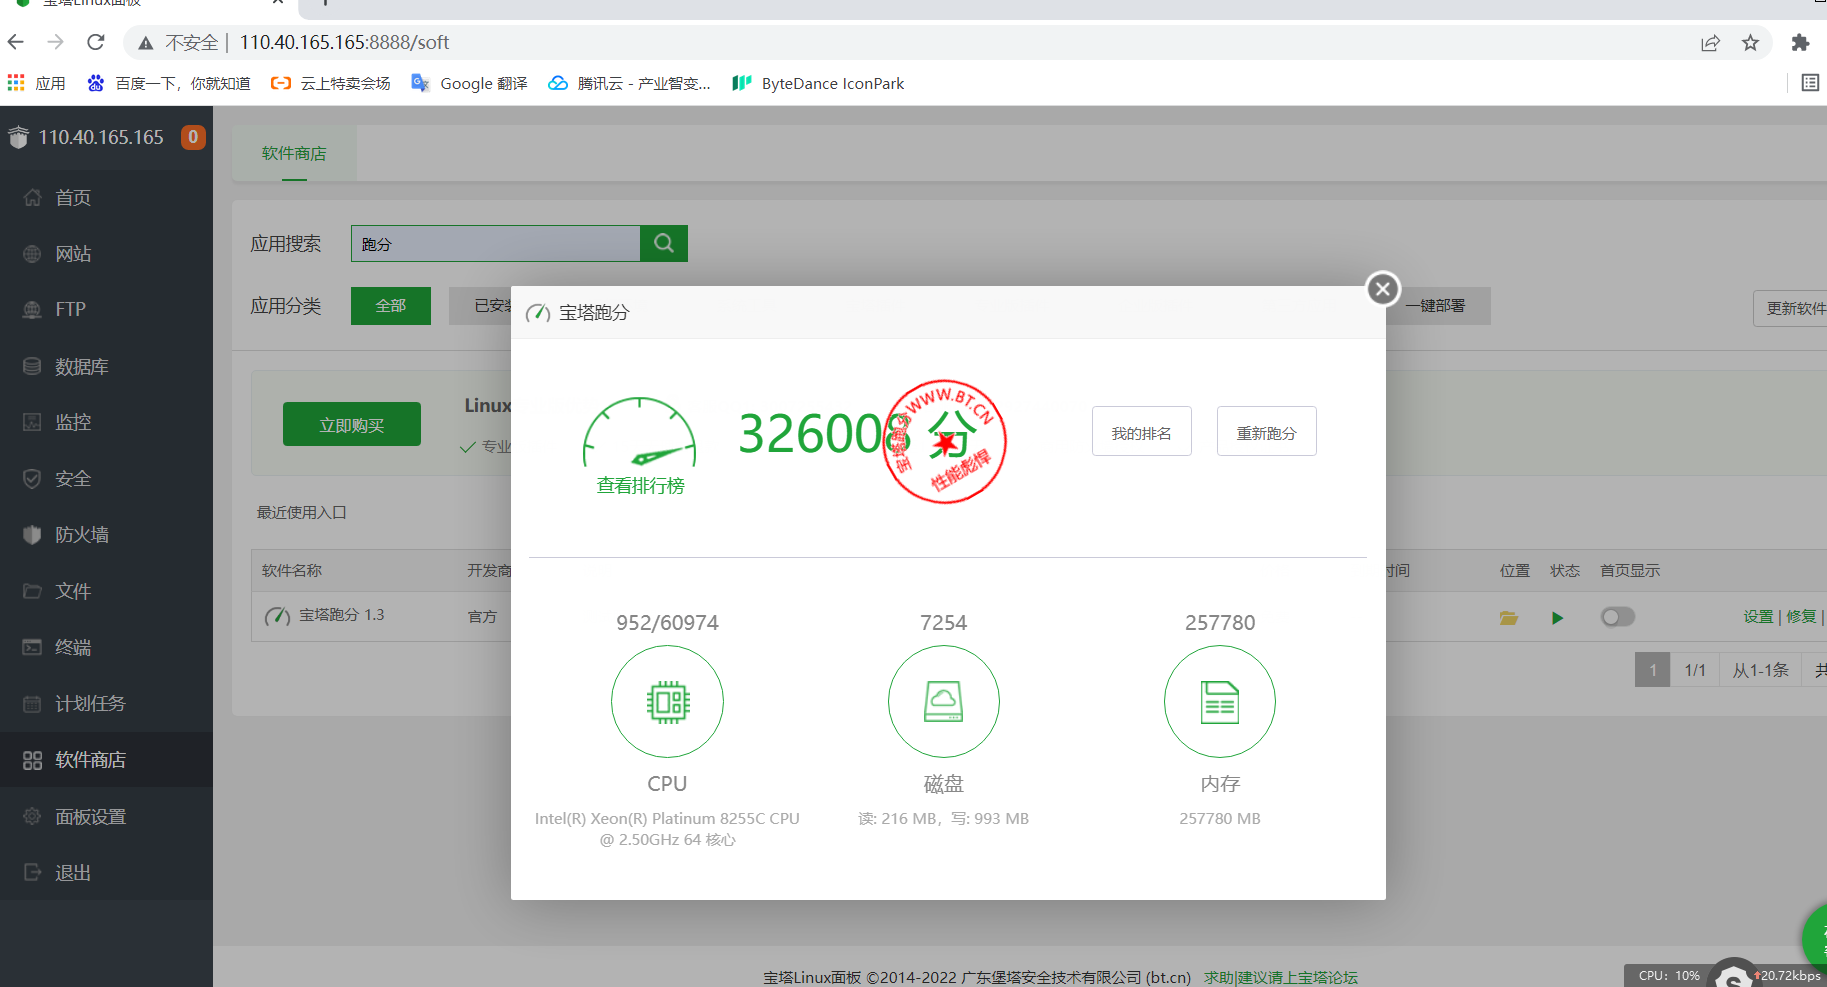Viewport: 1827px width, 987px height.
Task: Toggle 首页显示 switch for 宝塔跑分
Action: [x=1617, y=617]
